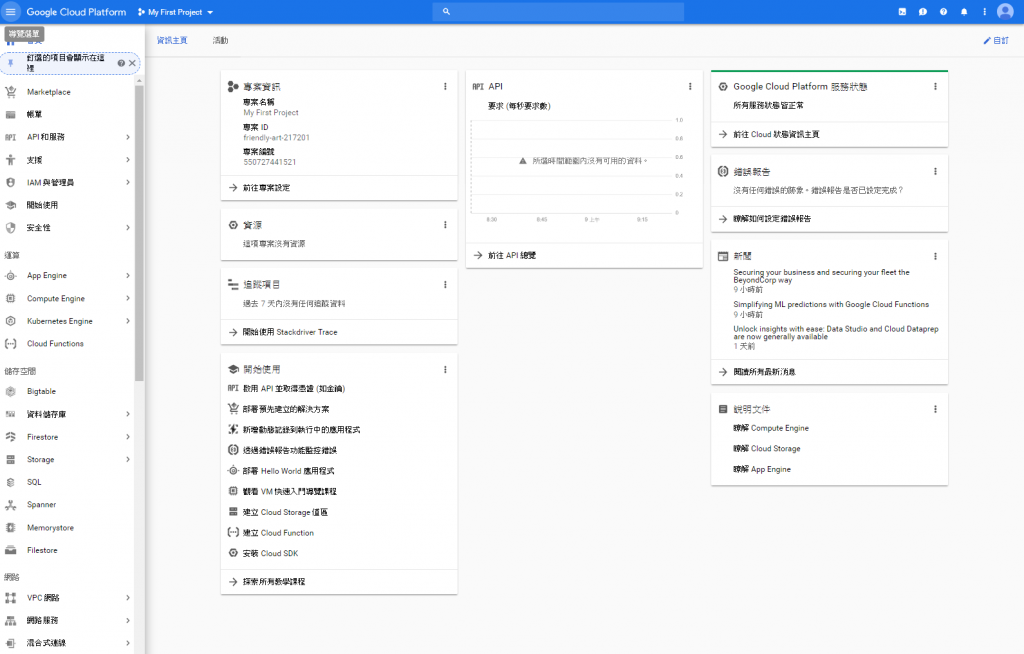The width and height of the screenshot is (1024, 654).
Task: Click 前往專案設定 link
Action: point(266,188)
